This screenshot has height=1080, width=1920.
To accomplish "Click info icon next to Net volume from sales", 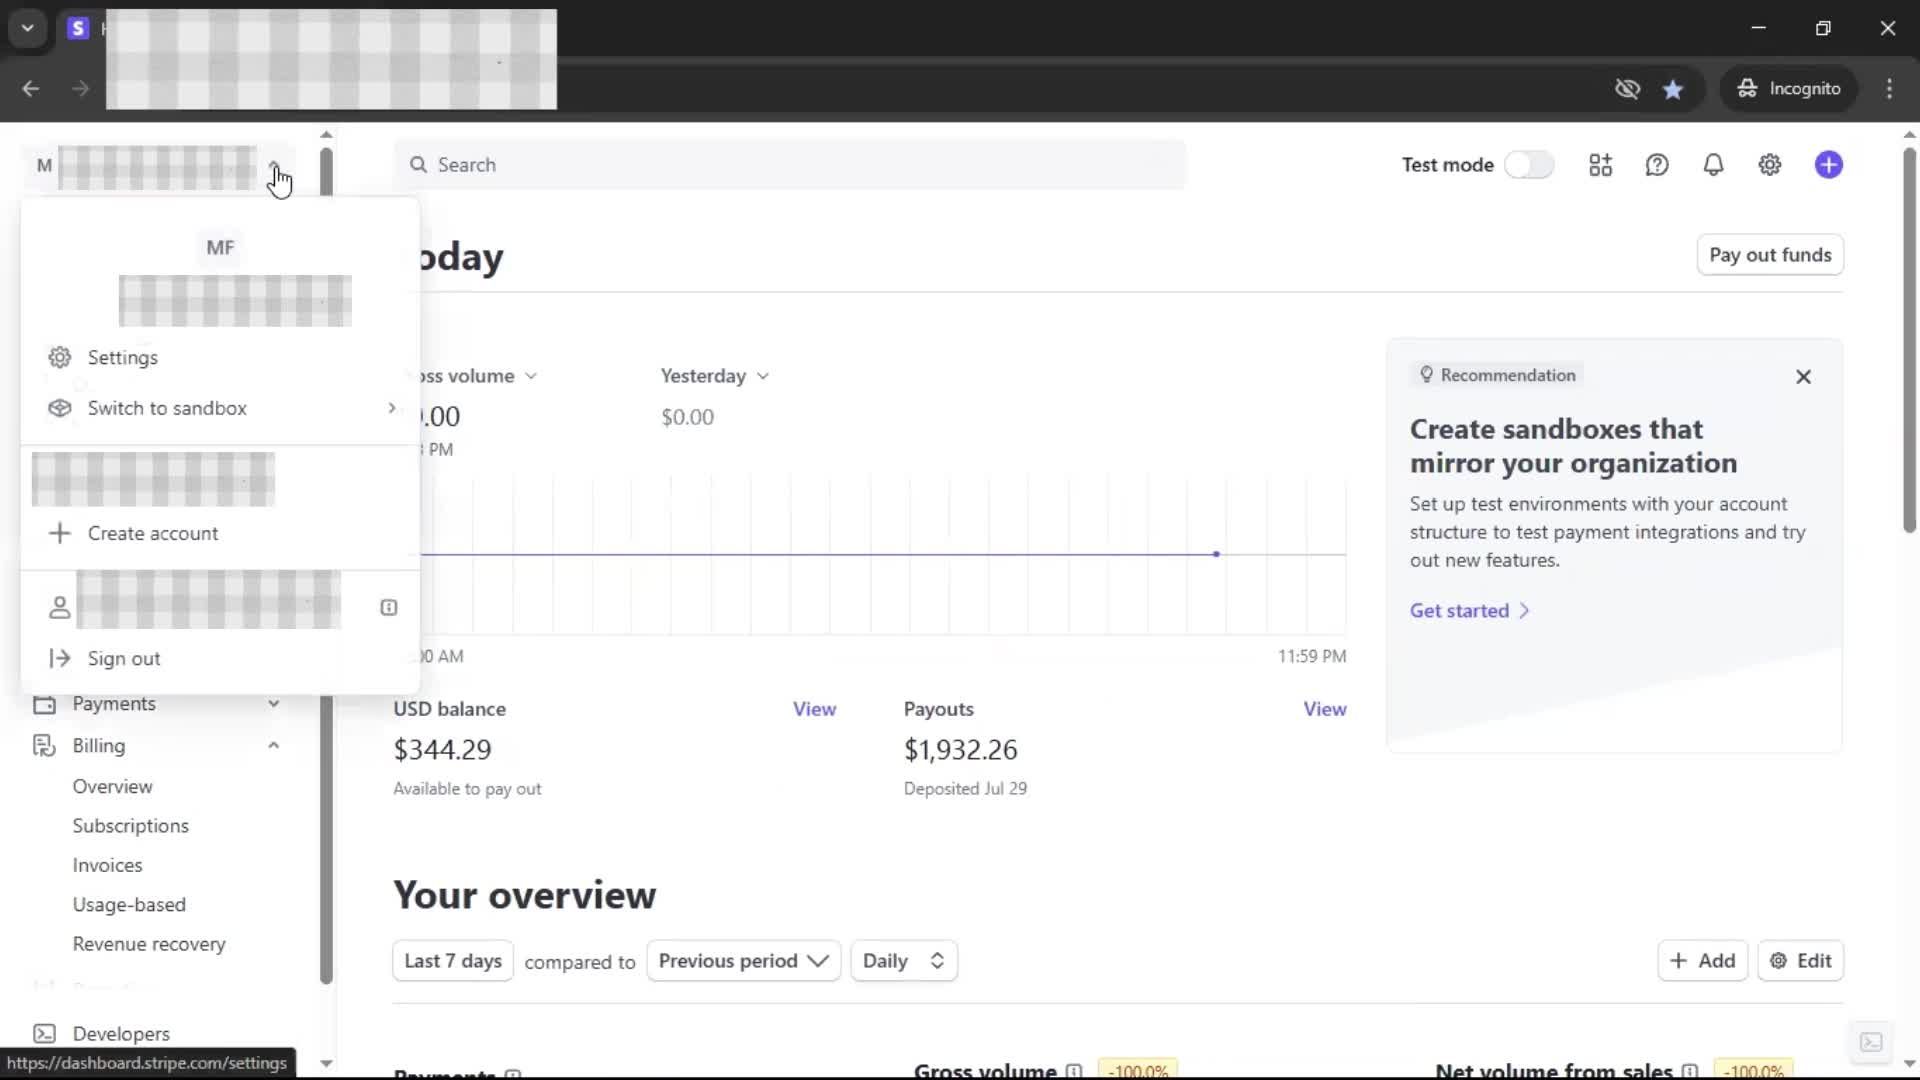I will click(x=1690, y=1071).
